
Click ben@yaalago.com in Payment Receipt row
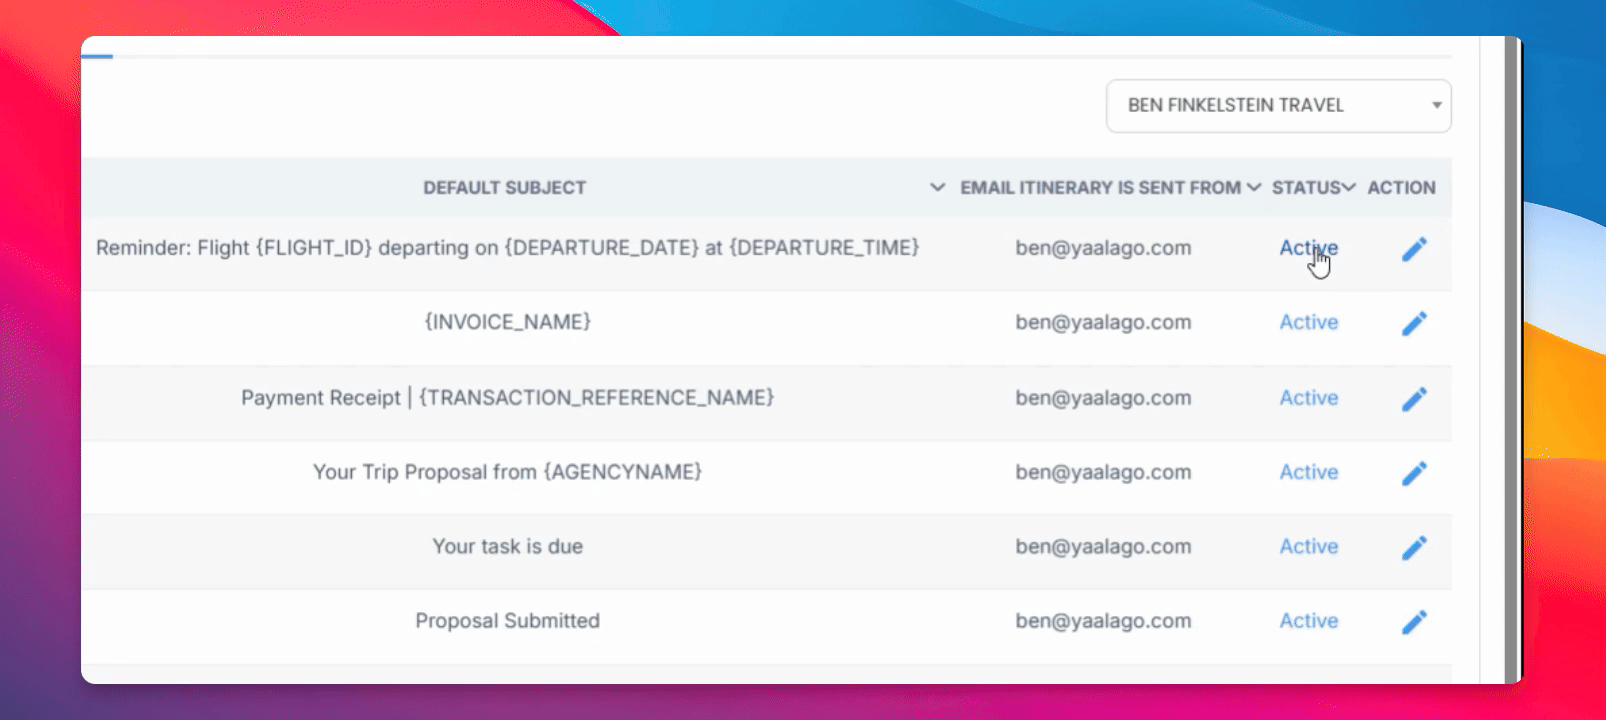[1103, 398]
